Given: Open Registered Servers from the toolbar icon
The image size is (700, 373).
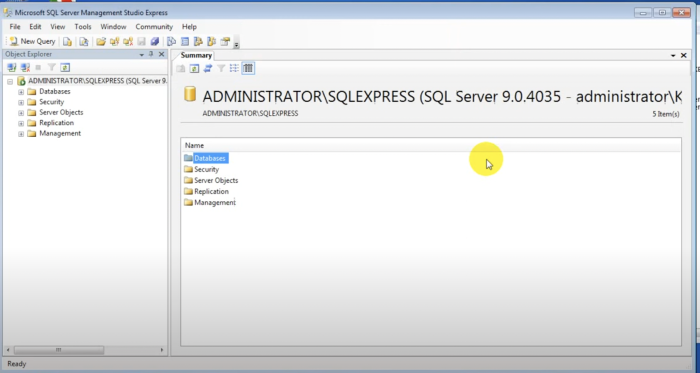Looking at the screenshot, I should (x=171, y=41).
